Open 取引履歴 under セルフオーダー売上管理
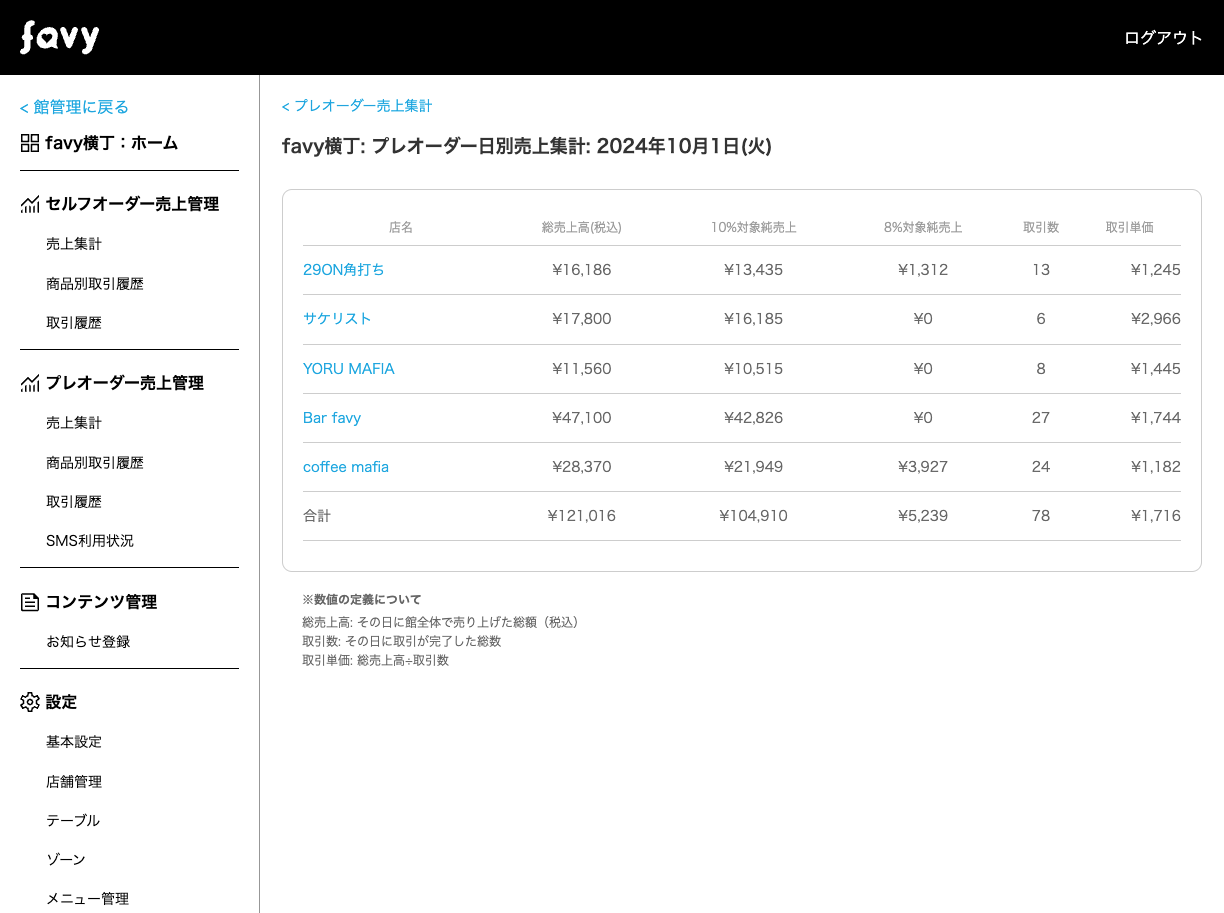 (74, 323)
